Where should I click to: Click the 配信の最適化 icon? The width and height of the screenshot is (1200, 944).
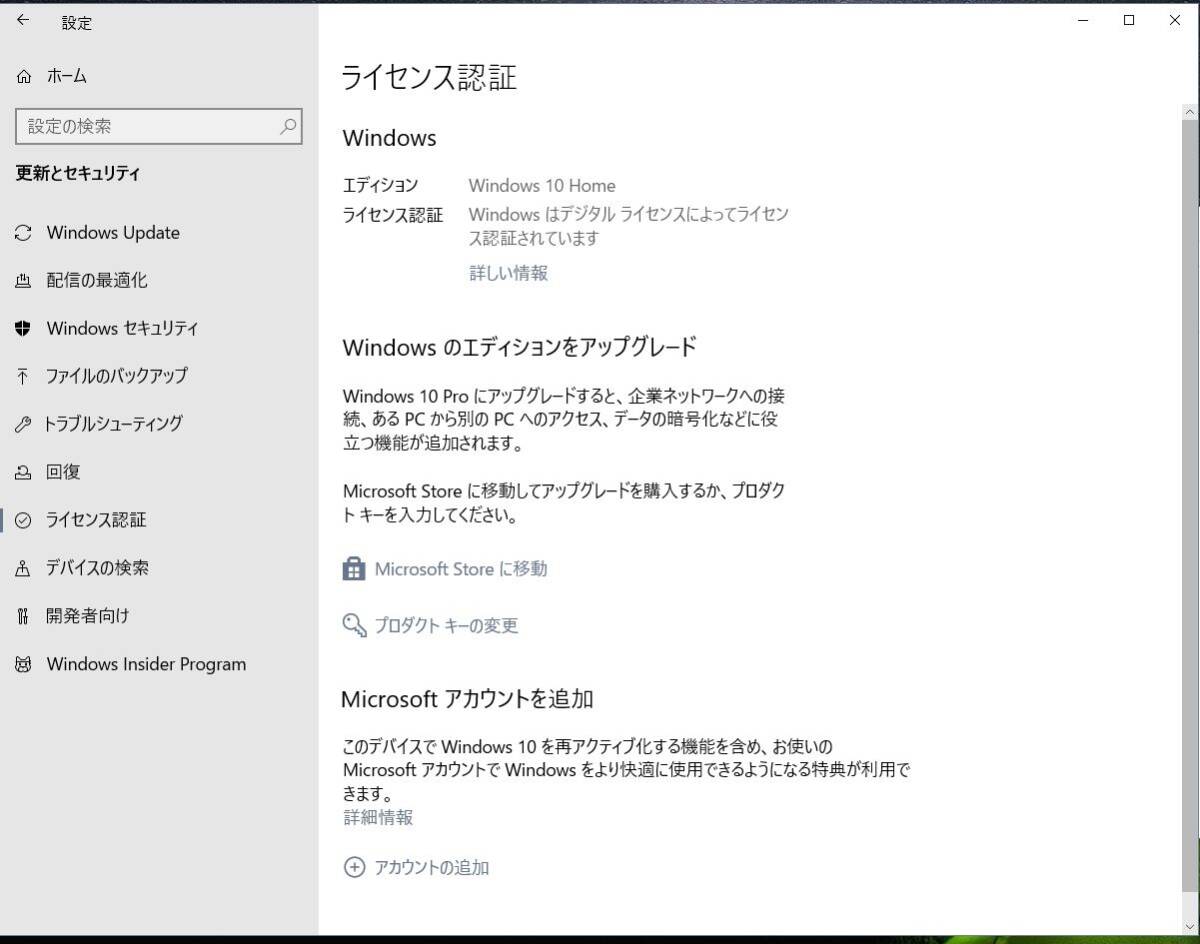pyautogui.click(x=23, y=281)
